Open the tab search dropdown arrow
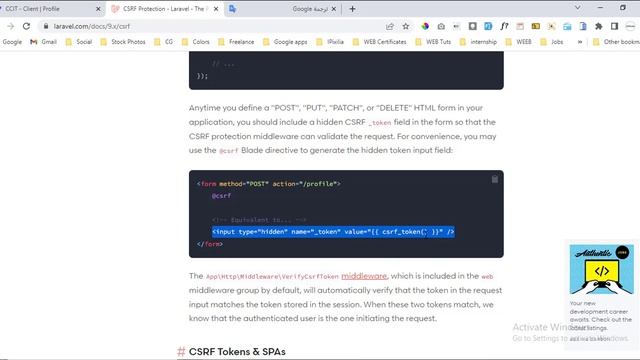Image resolution: width=640 pixels, height=360 pixels. (x=578, y=8)
